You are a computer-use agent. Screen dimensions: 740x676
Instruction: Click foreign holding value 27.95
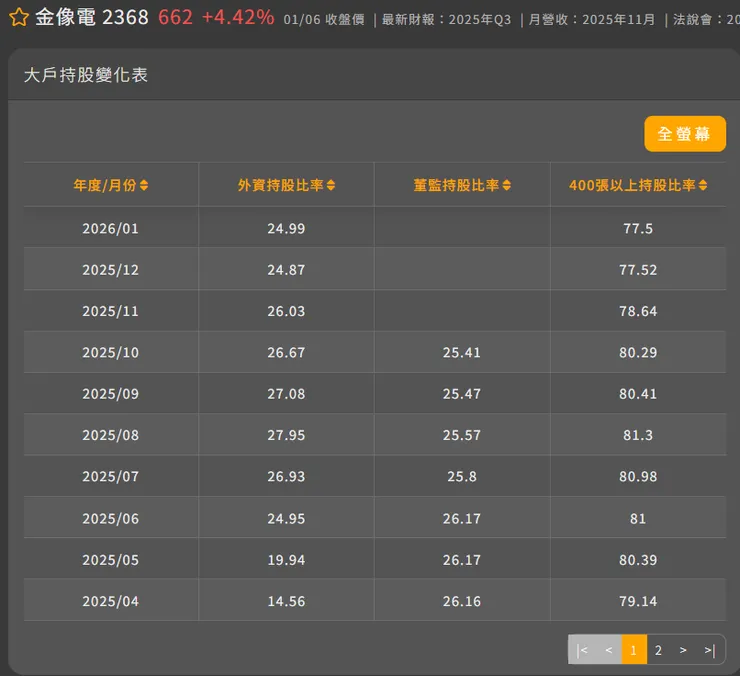click(x=286, y=435)
